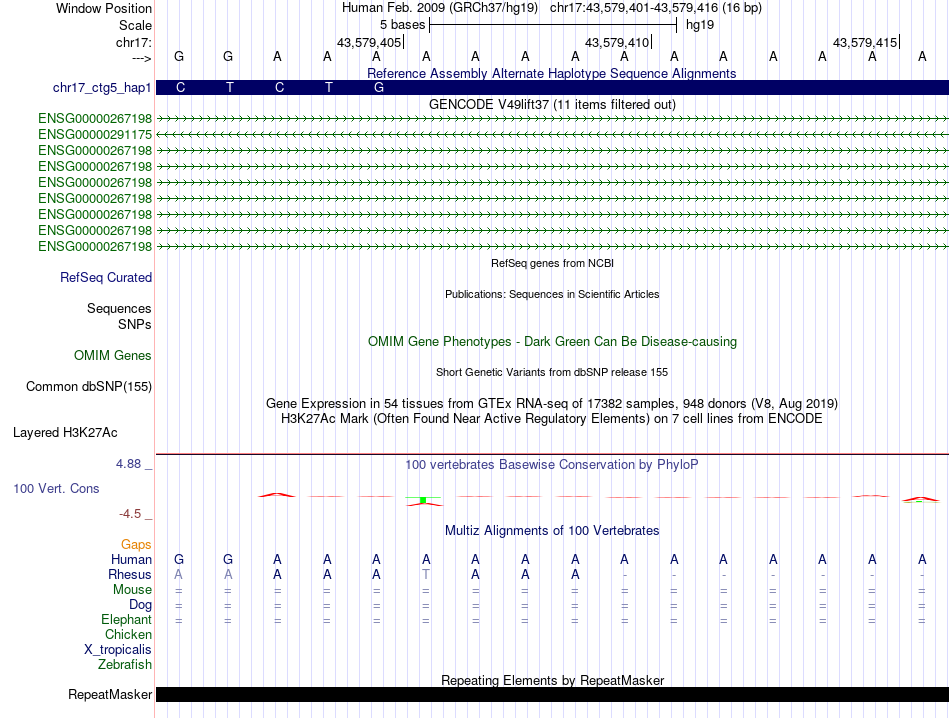Click the mismatched T base in Rhesus row
This screenshot has height=718, width=950.
pyautogui.click(x=426, y=574)
